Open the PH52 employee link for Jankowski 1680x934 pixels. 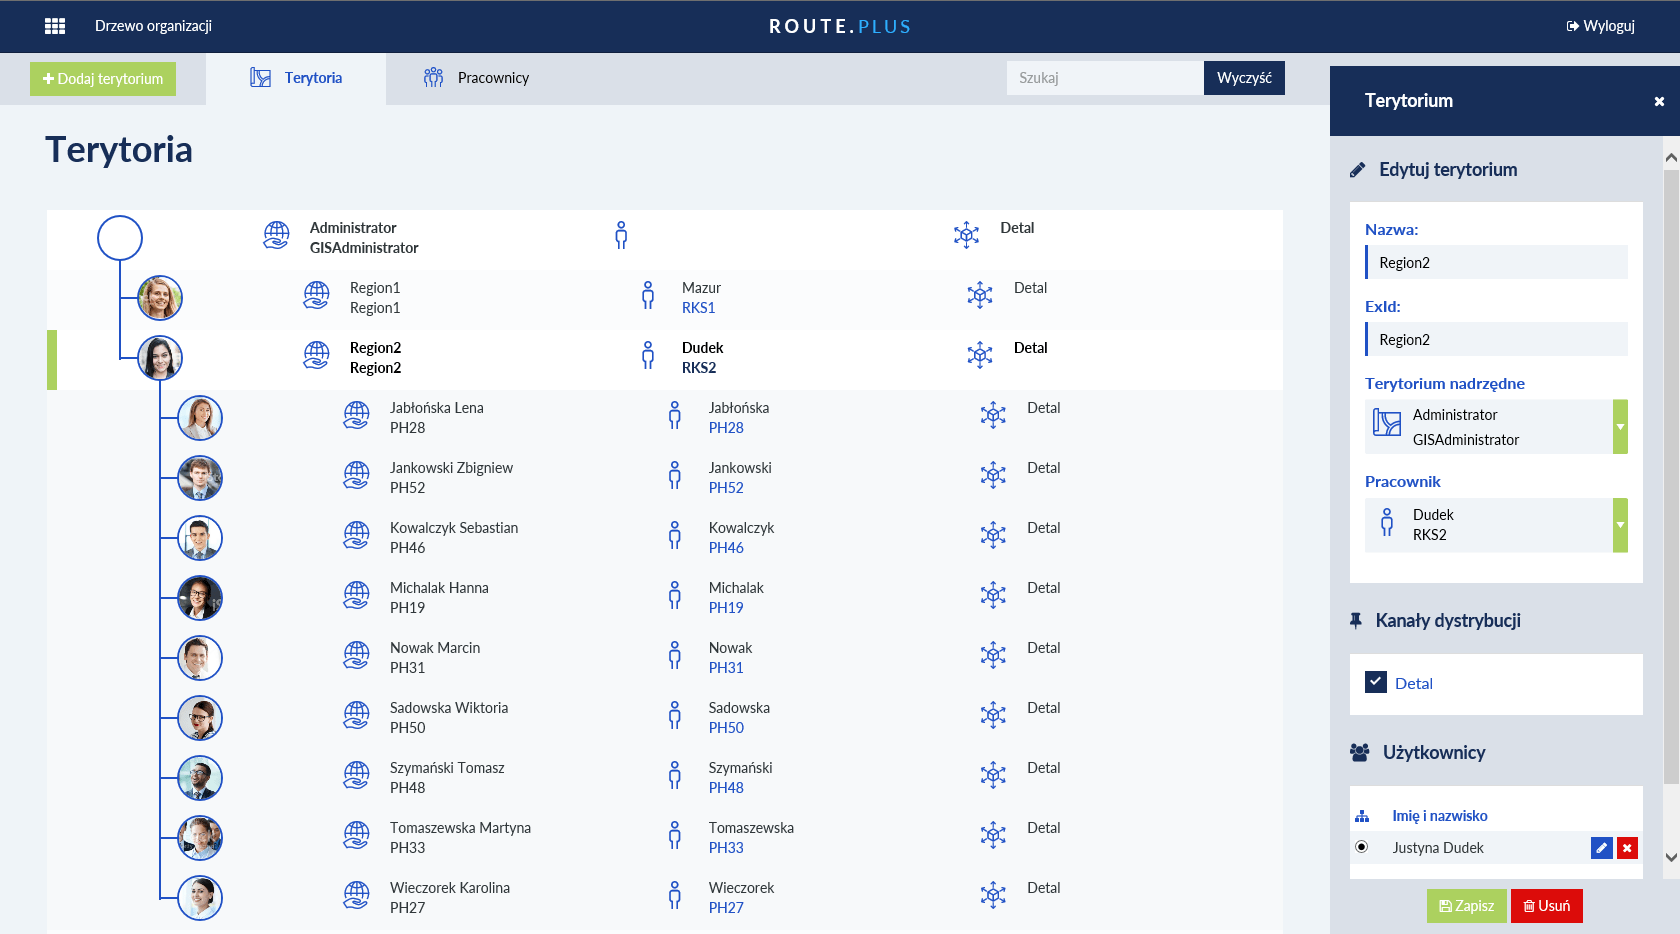726,488
